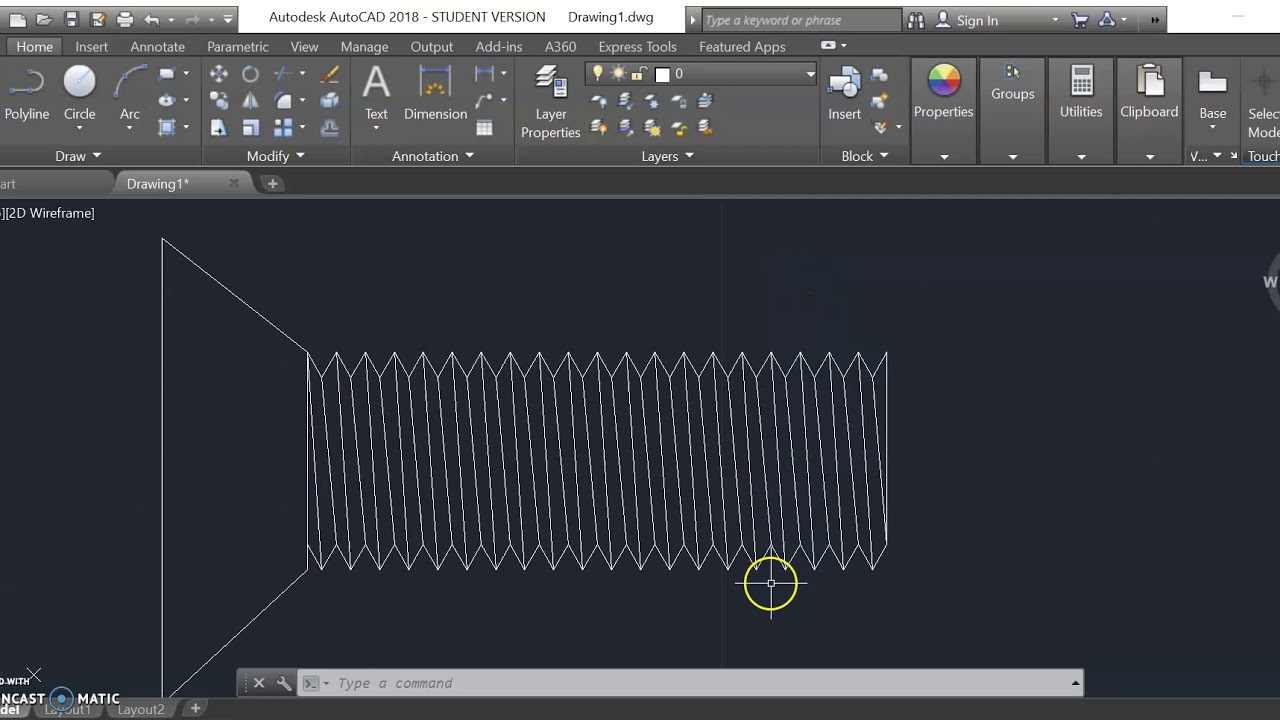Select the Text annotation tool
Image resolution: width=1280 pixels, height=720 pixels.
(376, 94)
